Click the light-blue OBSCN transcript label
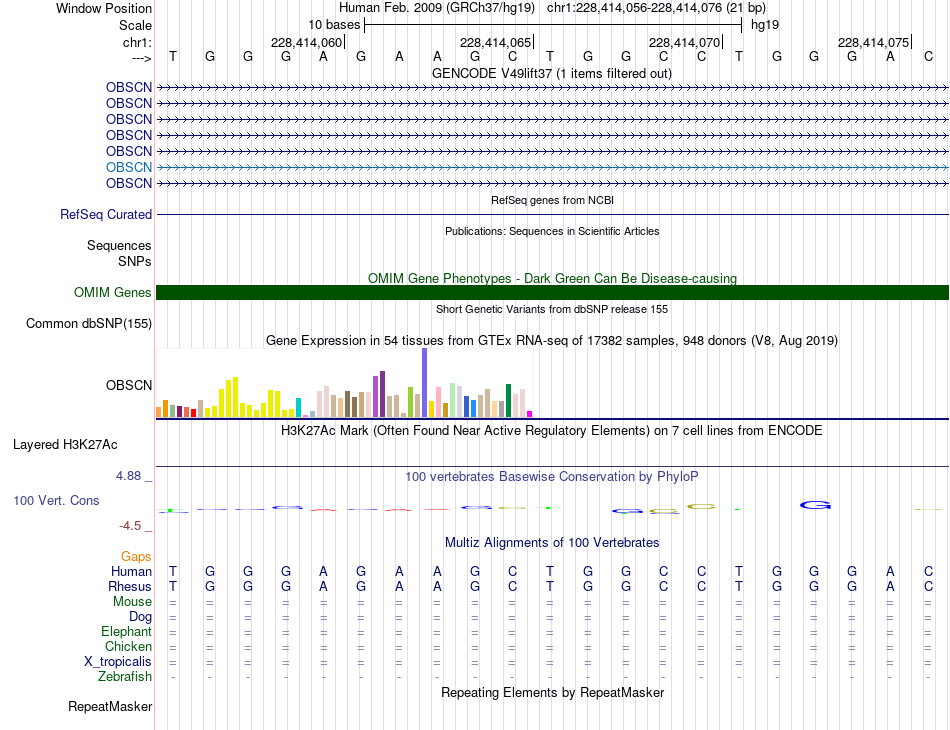 click(x=128, y=167)
